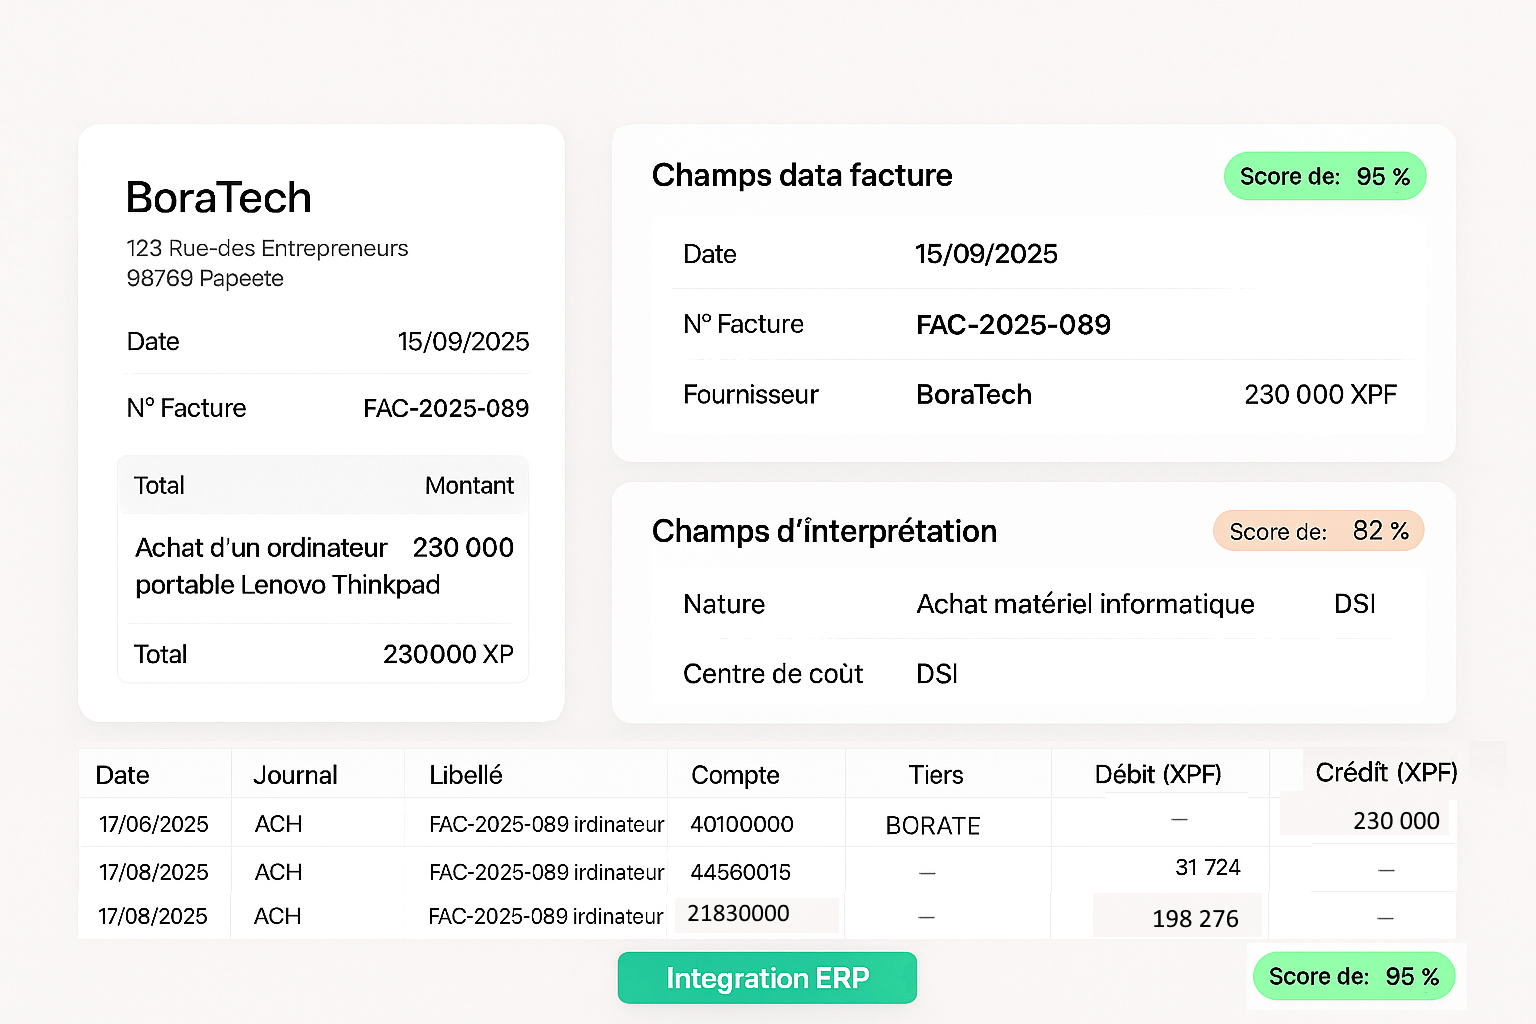Click the Tiers column header
Screen dimensions: 1536x1024
click(936, 775)
